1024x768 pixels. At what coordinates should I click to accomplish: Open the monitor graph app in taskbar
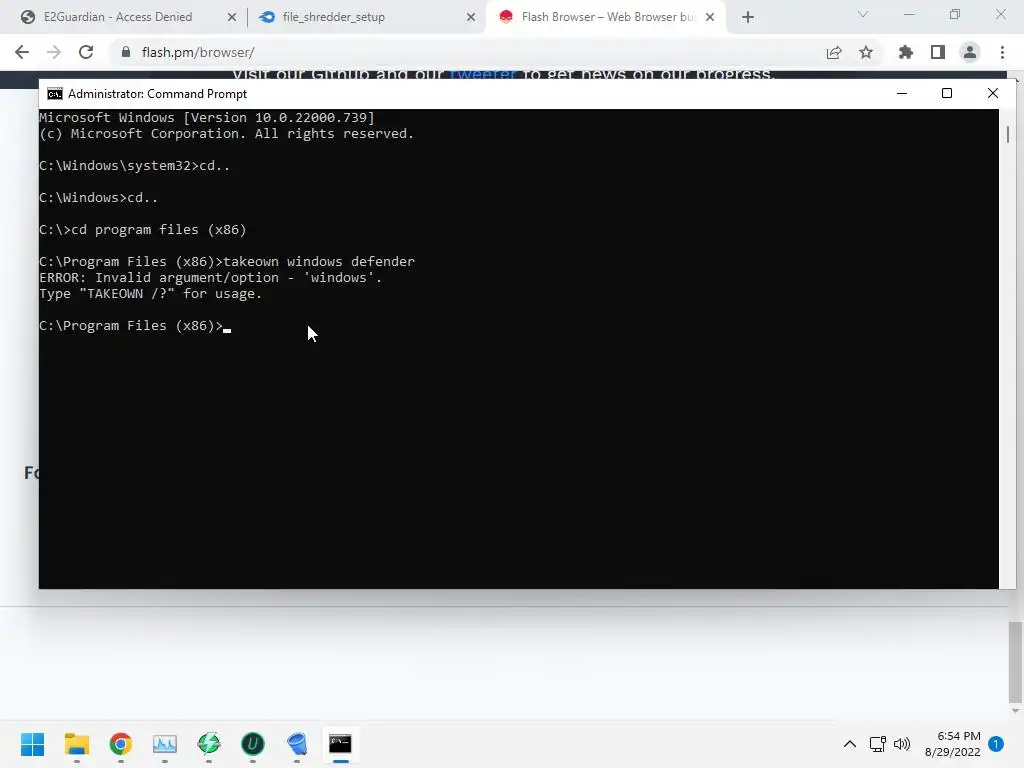click(165, 744)
